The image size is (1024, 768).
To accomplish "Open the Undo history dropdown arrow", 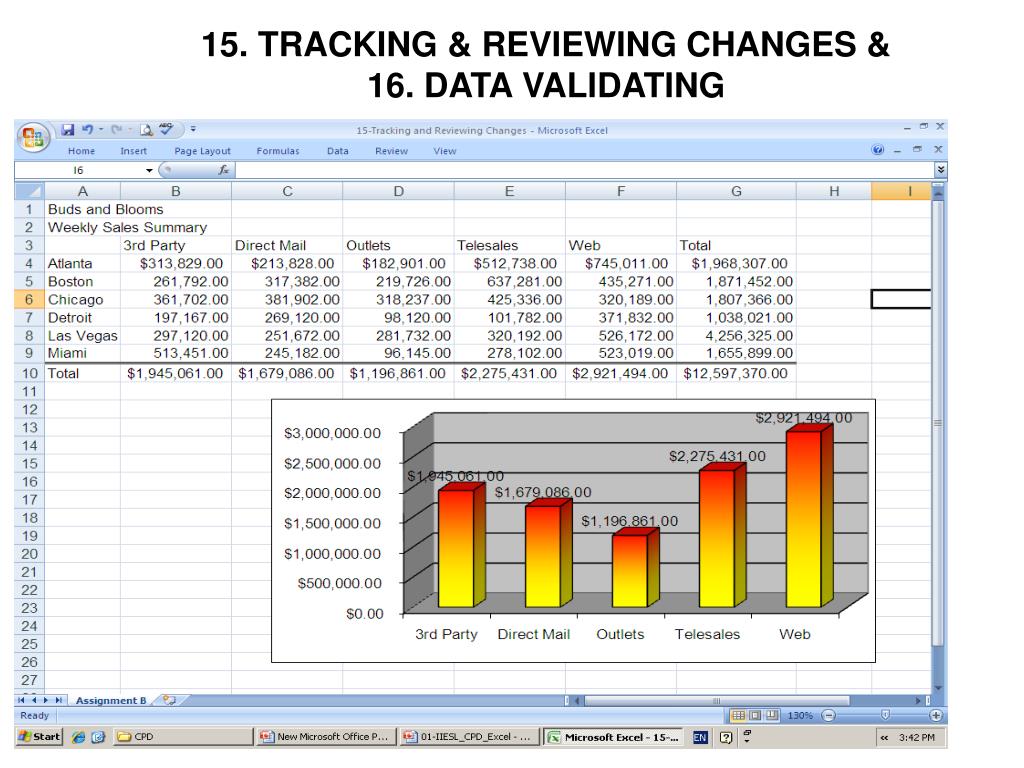I will [101, 129].
